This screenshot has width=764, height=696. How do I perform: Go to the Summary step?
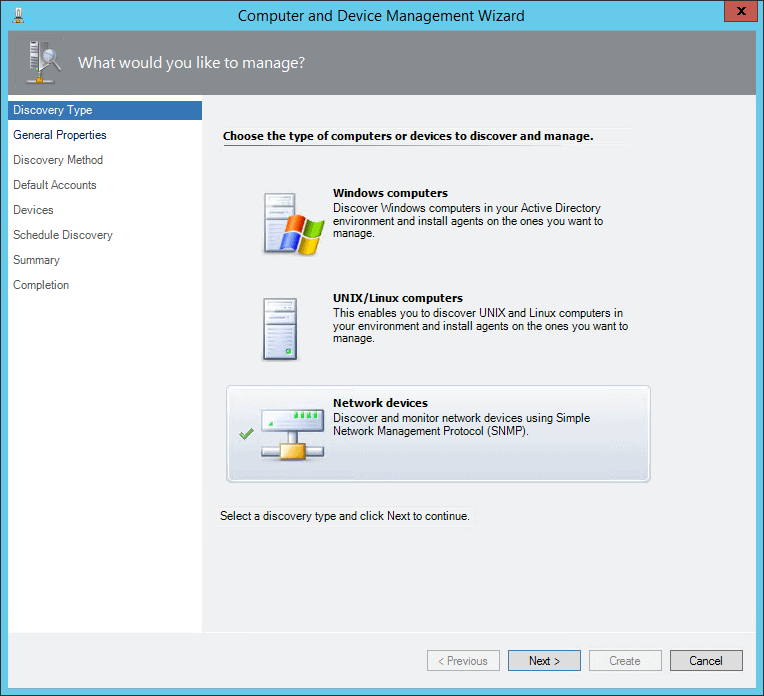click(36, 260)
